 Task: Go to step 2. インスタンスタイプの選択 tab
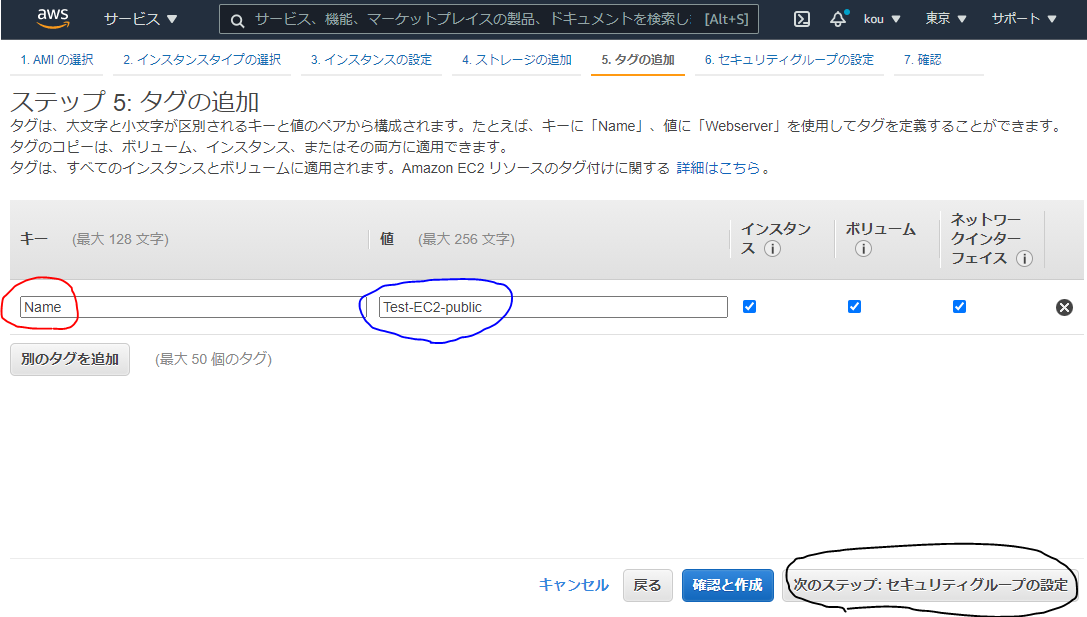coord(202,60)
